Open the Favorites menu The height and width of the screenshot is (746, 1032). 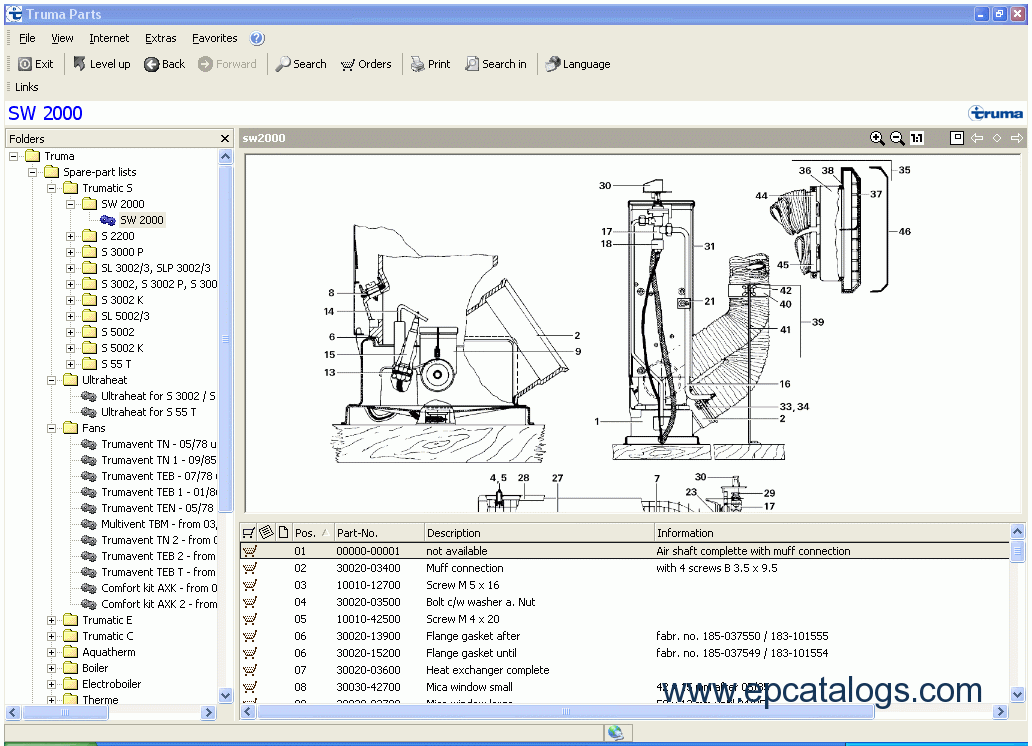(x=215, y=38)
